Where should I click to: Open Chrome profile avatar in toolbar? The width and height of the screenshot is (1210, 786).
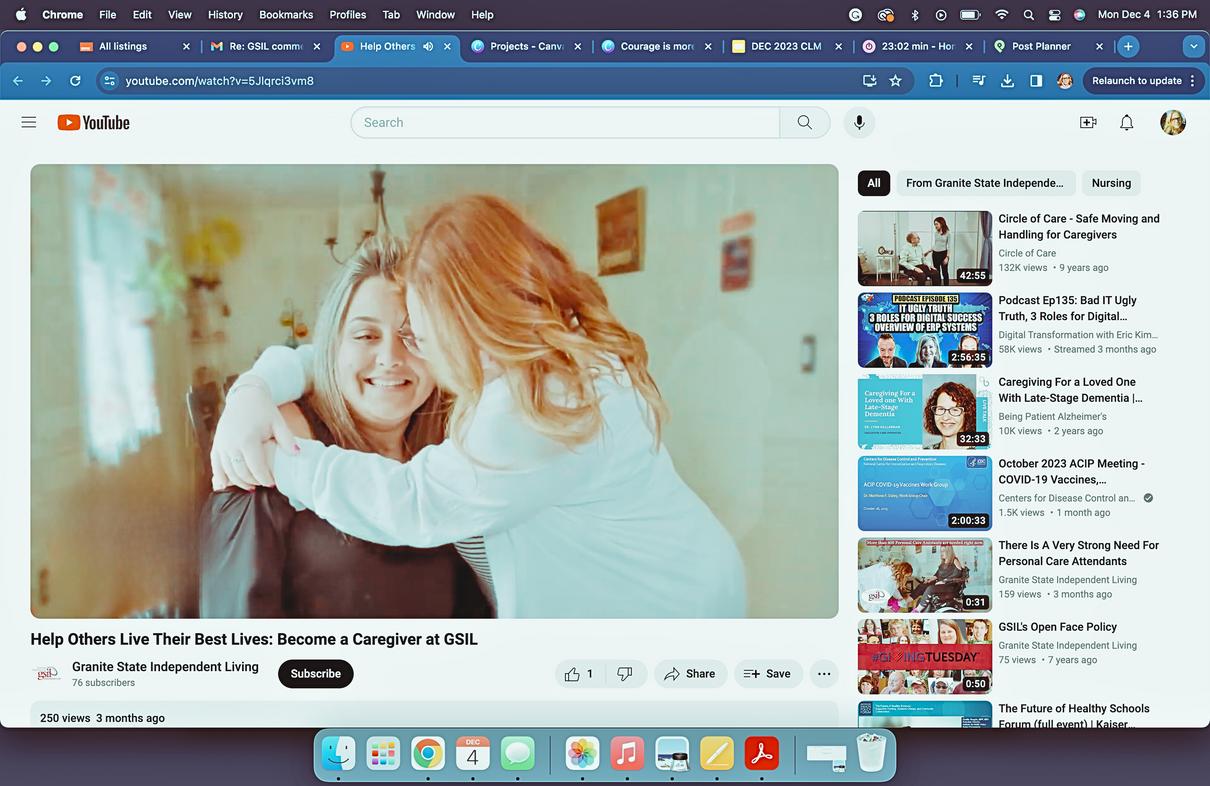(x=1065, y=81)
